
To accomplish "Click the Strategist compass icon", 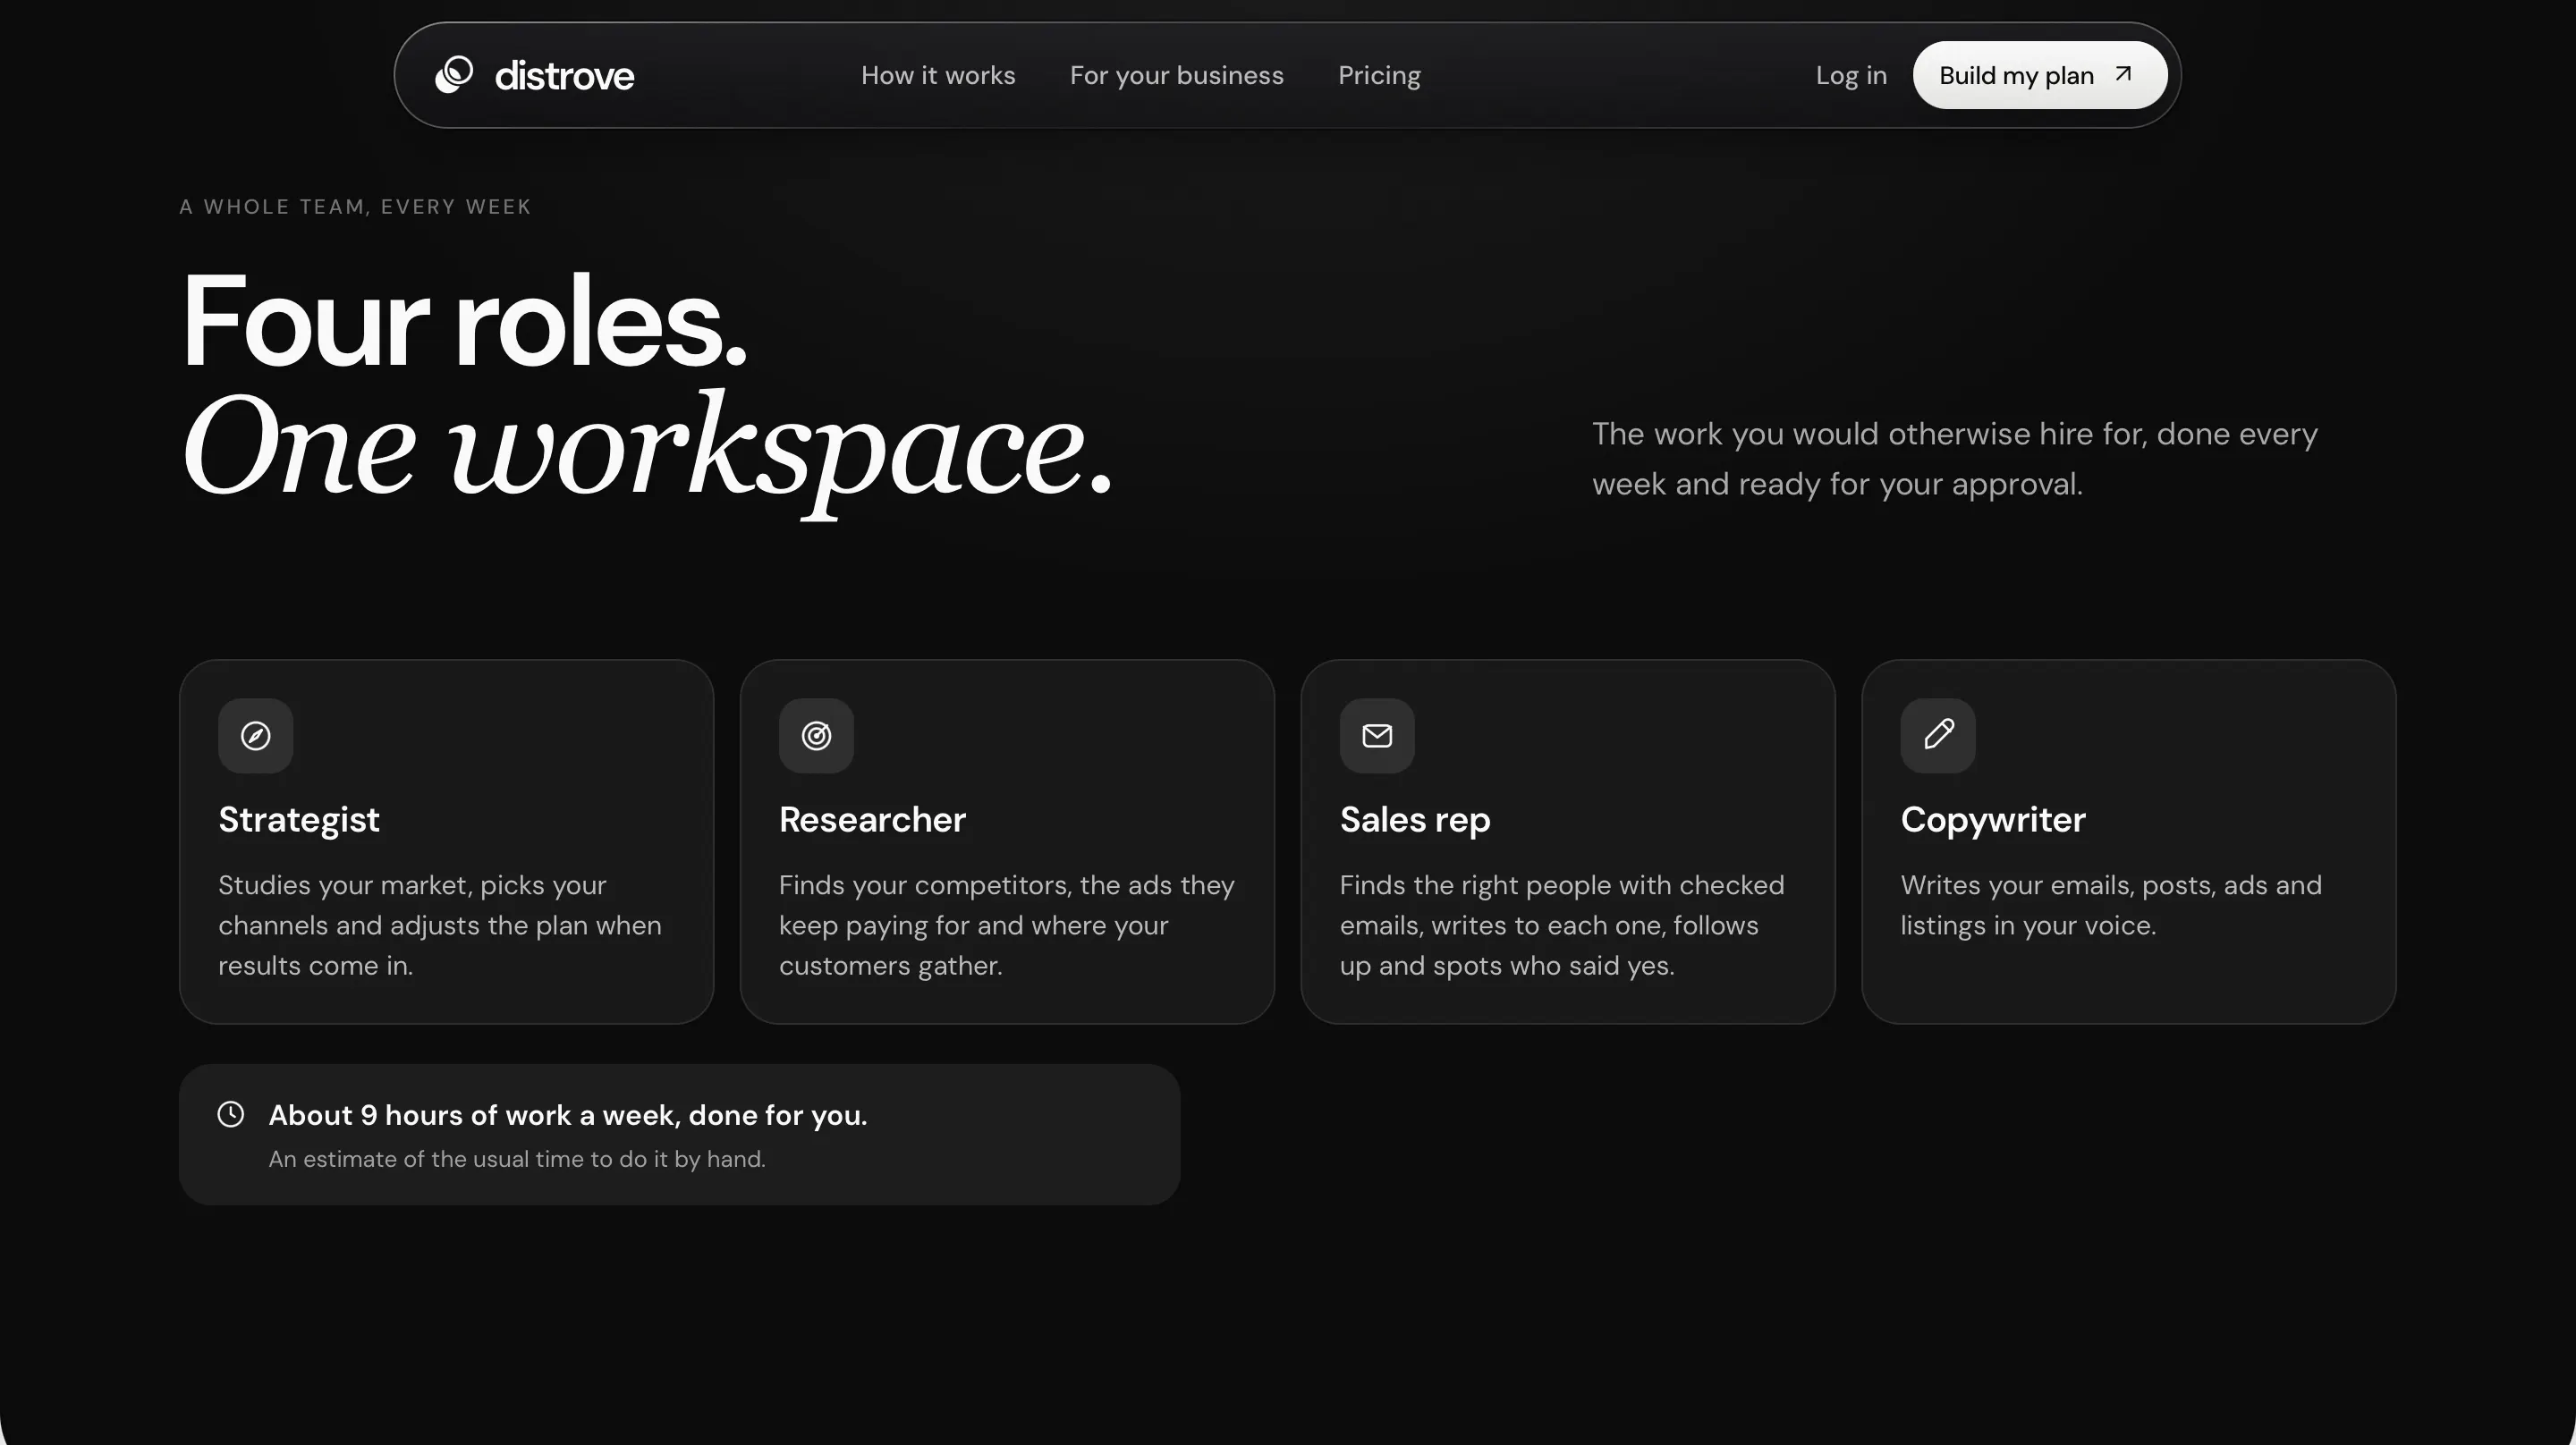I will 256,736.
